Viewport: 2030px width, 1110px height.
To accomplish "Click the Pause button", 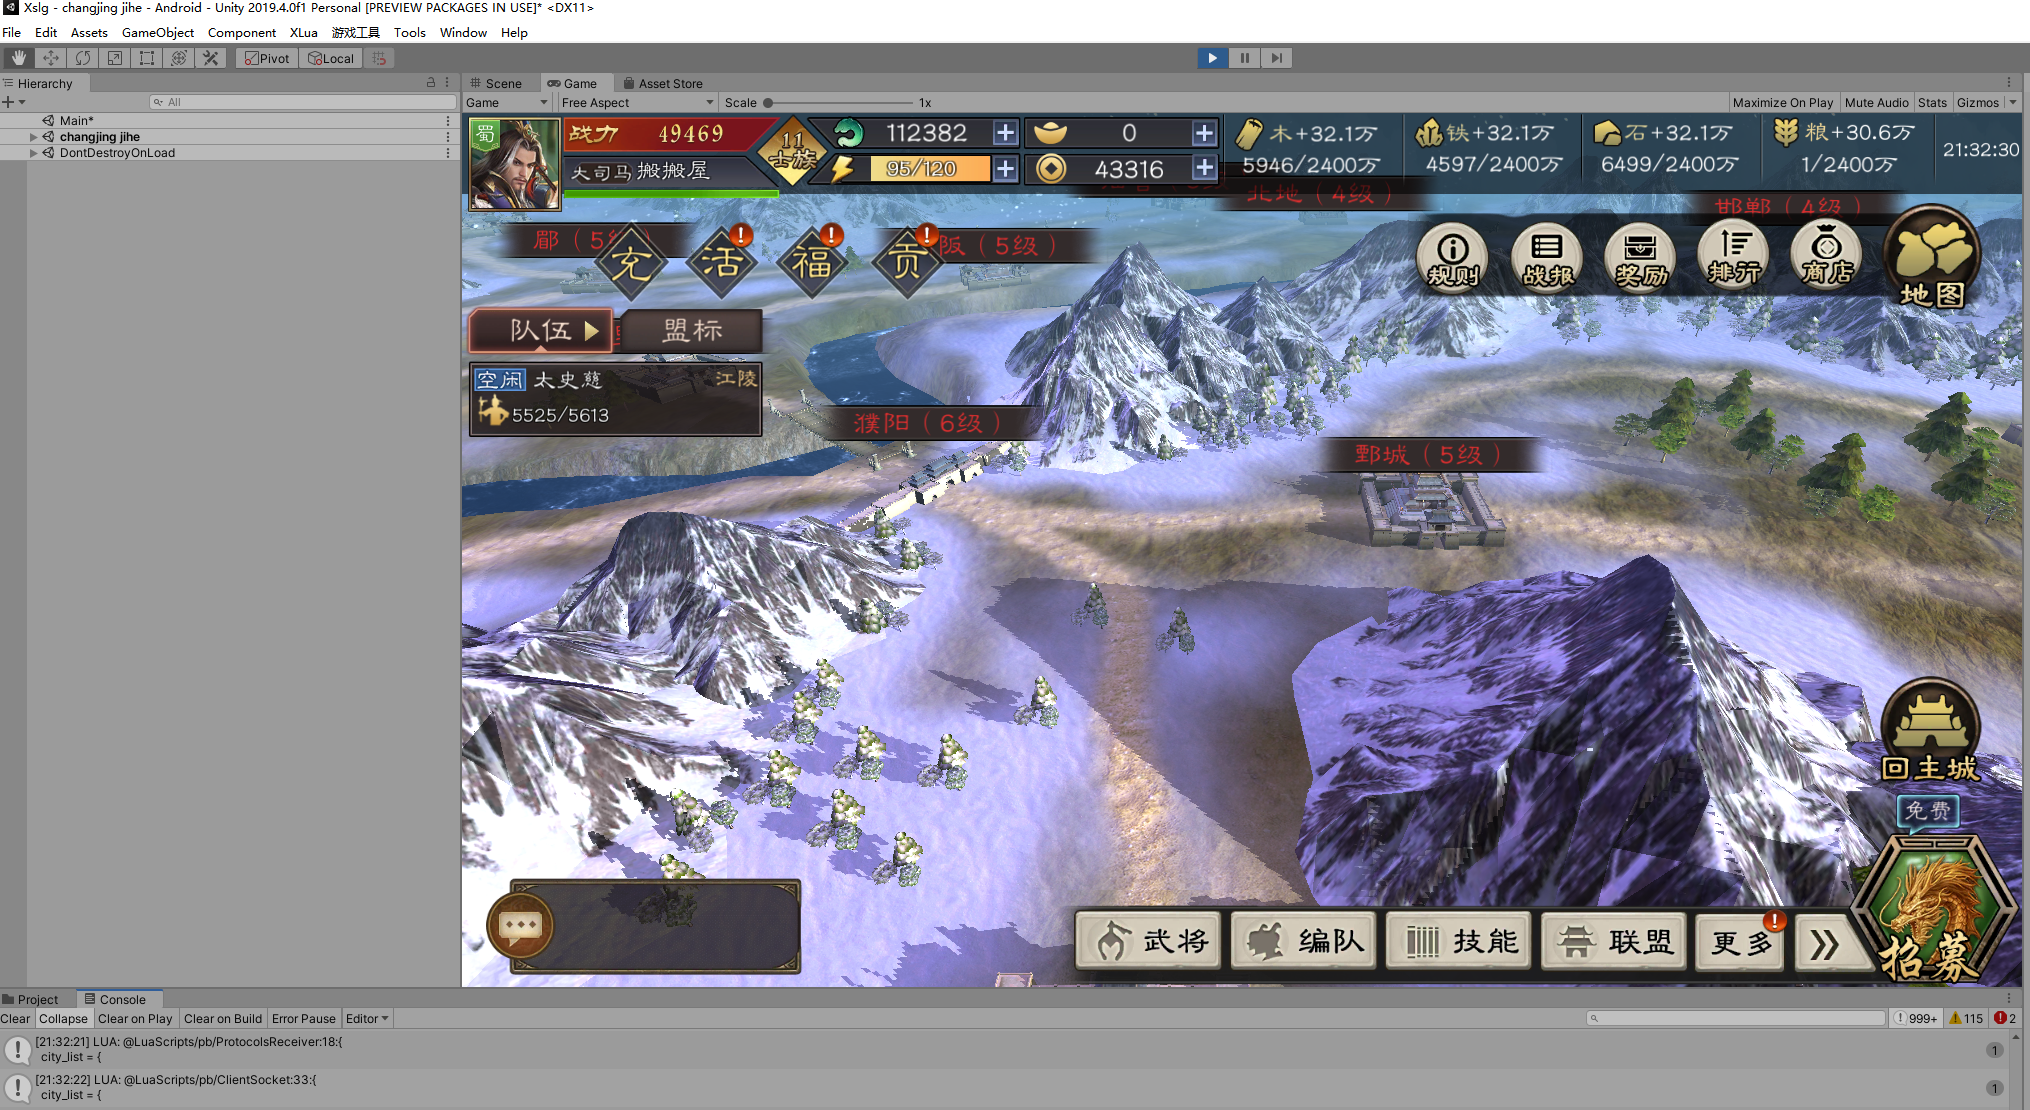I will tap(1245, 58).
